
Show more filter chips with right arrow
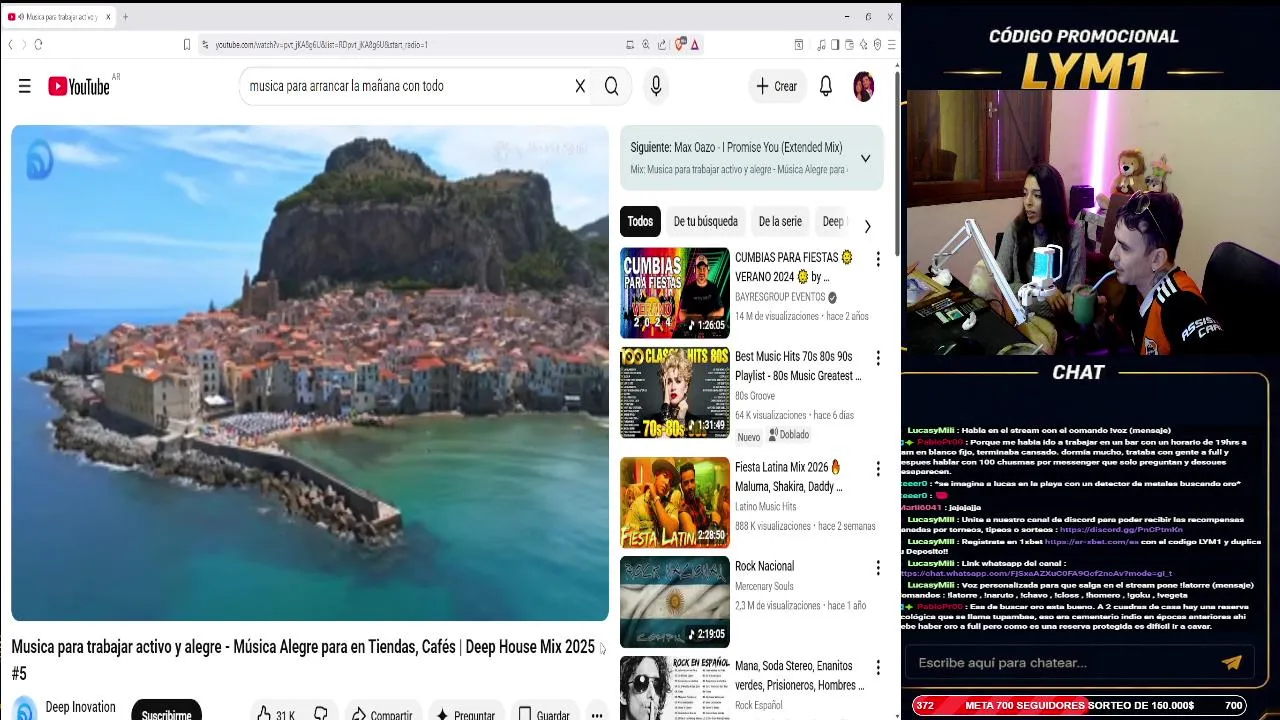[867, 226]
